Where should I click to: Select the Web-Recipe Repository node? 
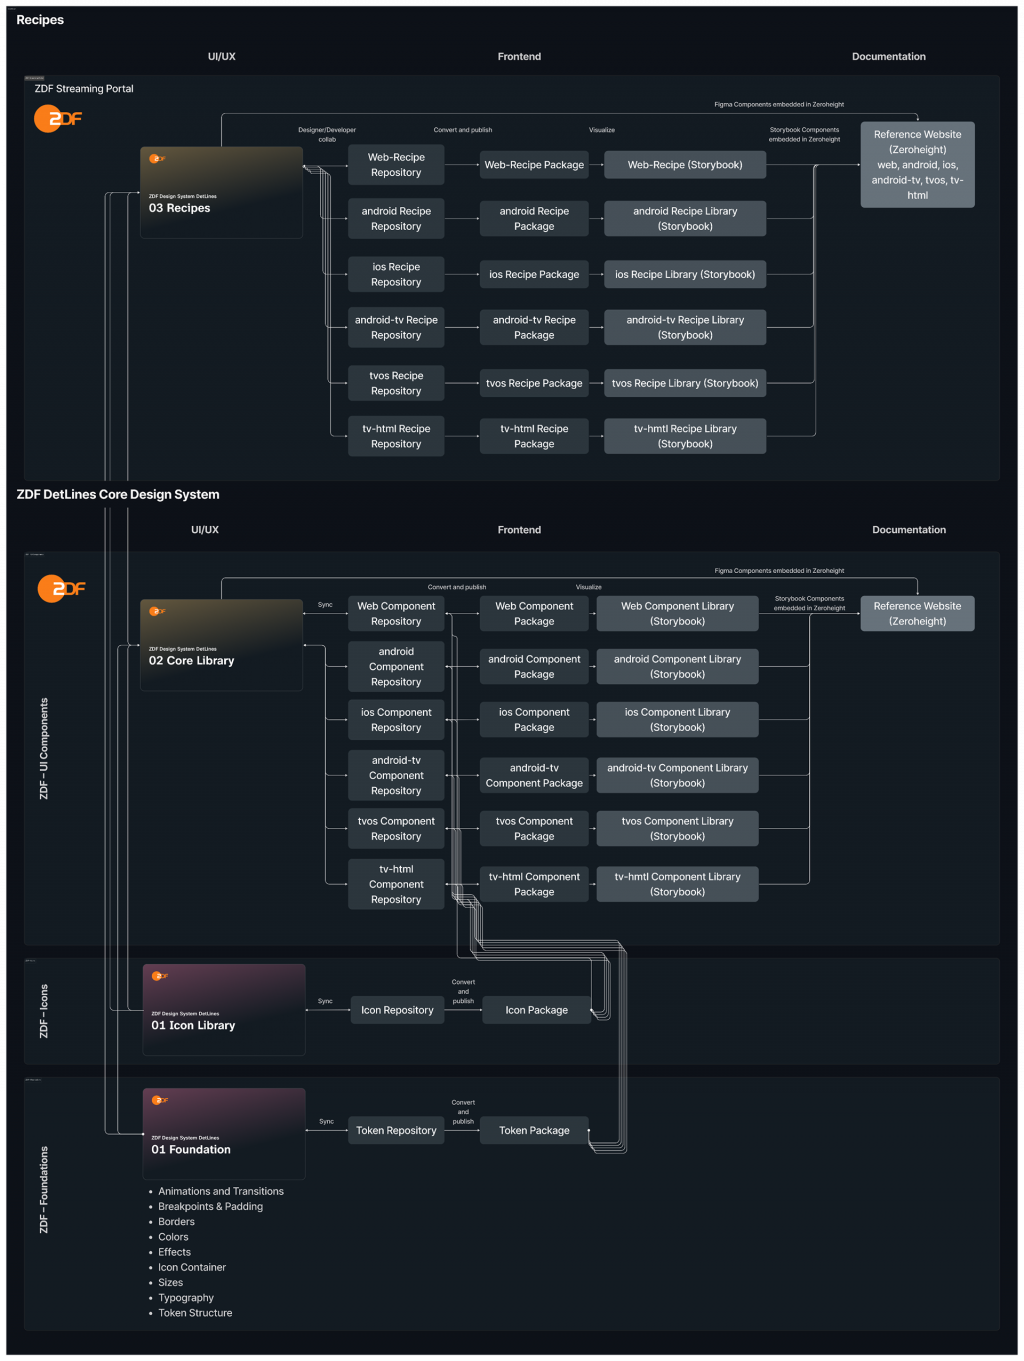click(x=396, y=165)
